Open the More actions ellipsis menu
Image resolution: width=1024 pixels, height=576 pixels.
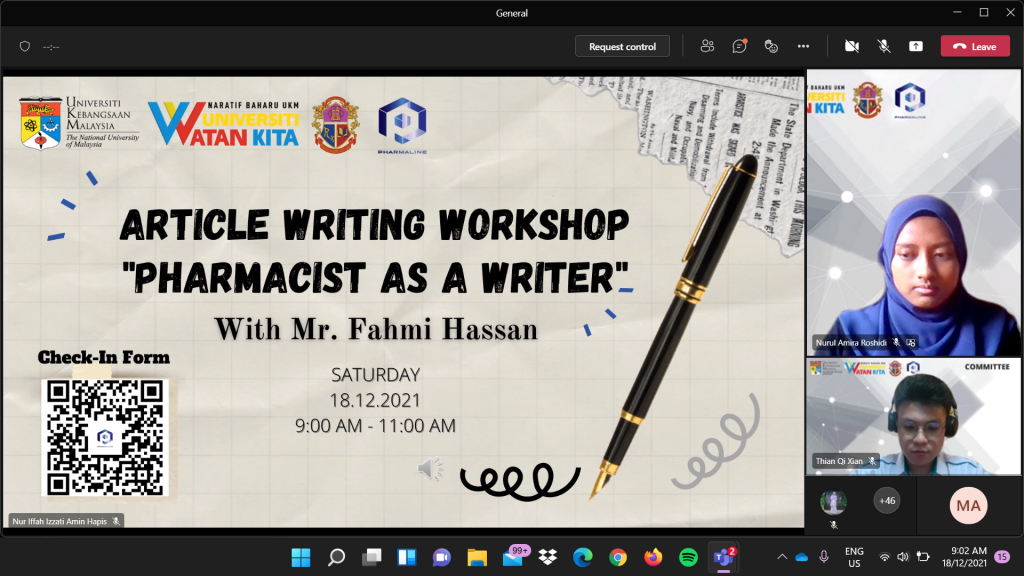[803, 46]
